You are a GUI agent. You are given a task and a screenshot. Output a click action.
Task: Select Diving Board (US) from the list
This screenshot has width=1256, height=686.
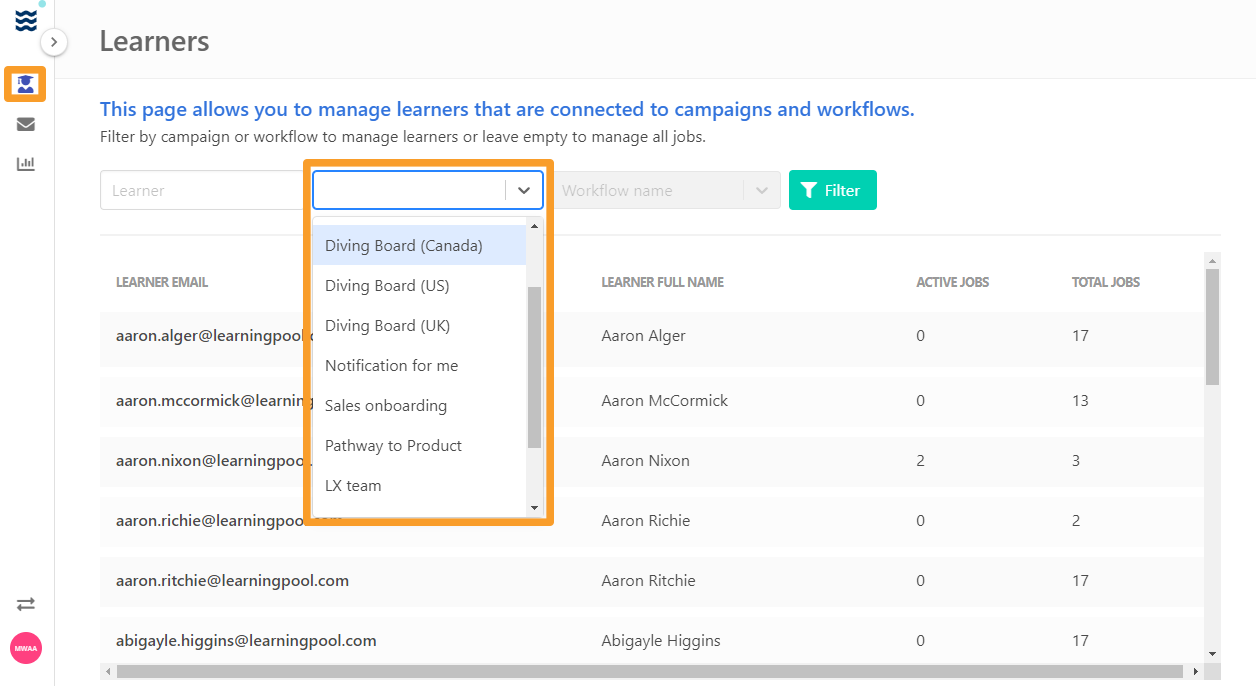click(x=385, y=285)
